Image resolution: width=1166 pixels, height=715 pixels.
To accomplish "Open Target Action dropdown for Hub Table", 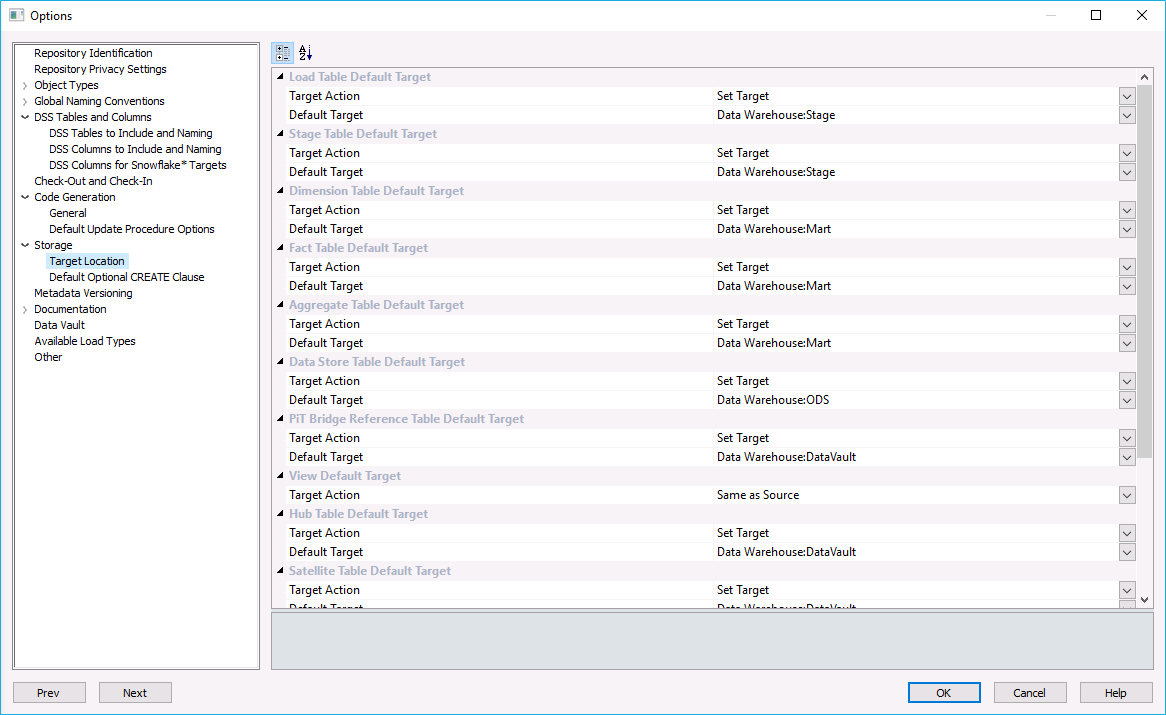I will [1127, 533].
